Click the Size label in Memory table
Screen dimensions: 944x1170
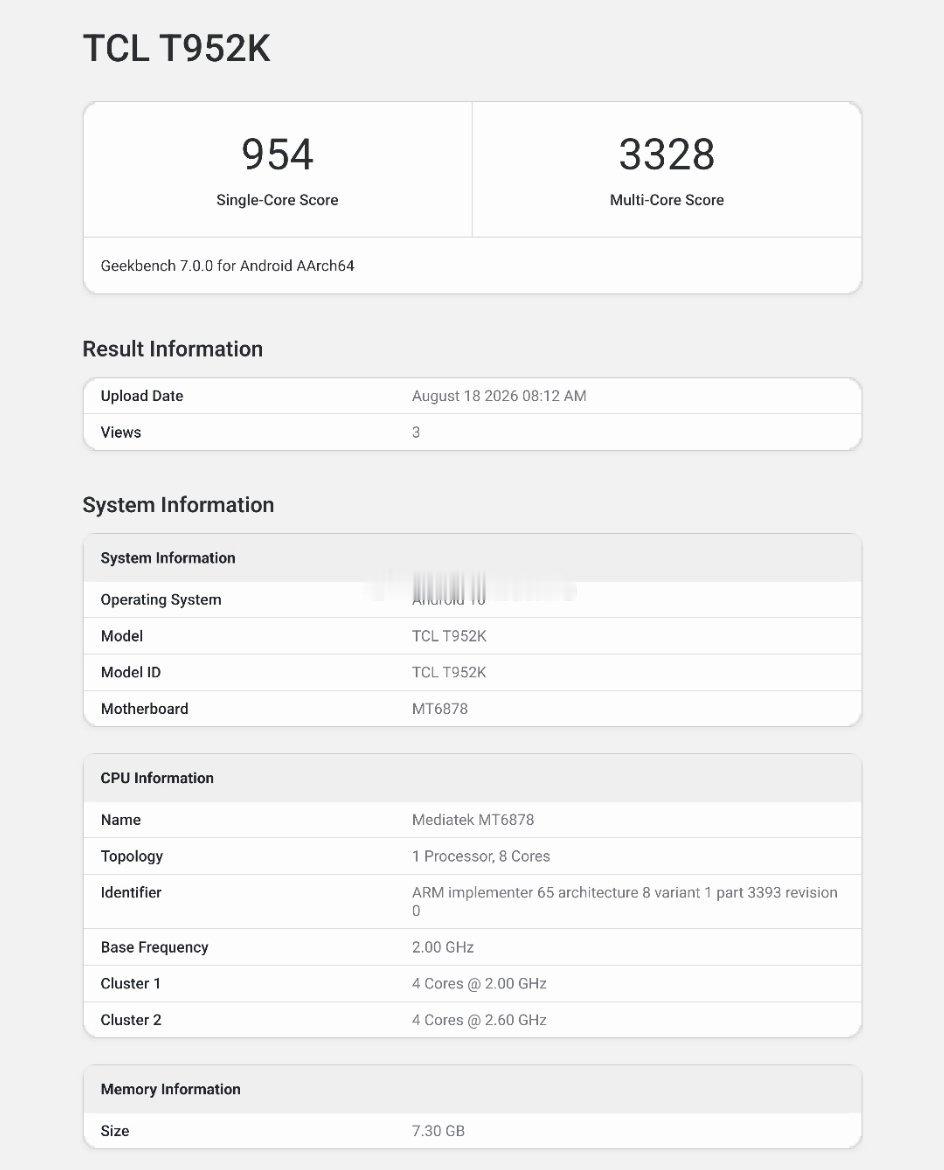(115, 1131)
